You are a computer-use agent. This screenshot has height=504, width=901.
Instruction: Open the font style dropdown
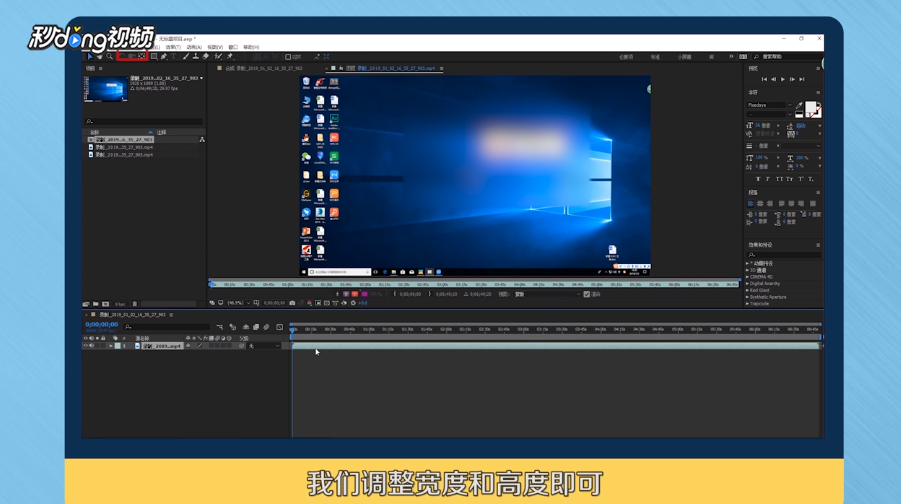click(x=769, y=114)
